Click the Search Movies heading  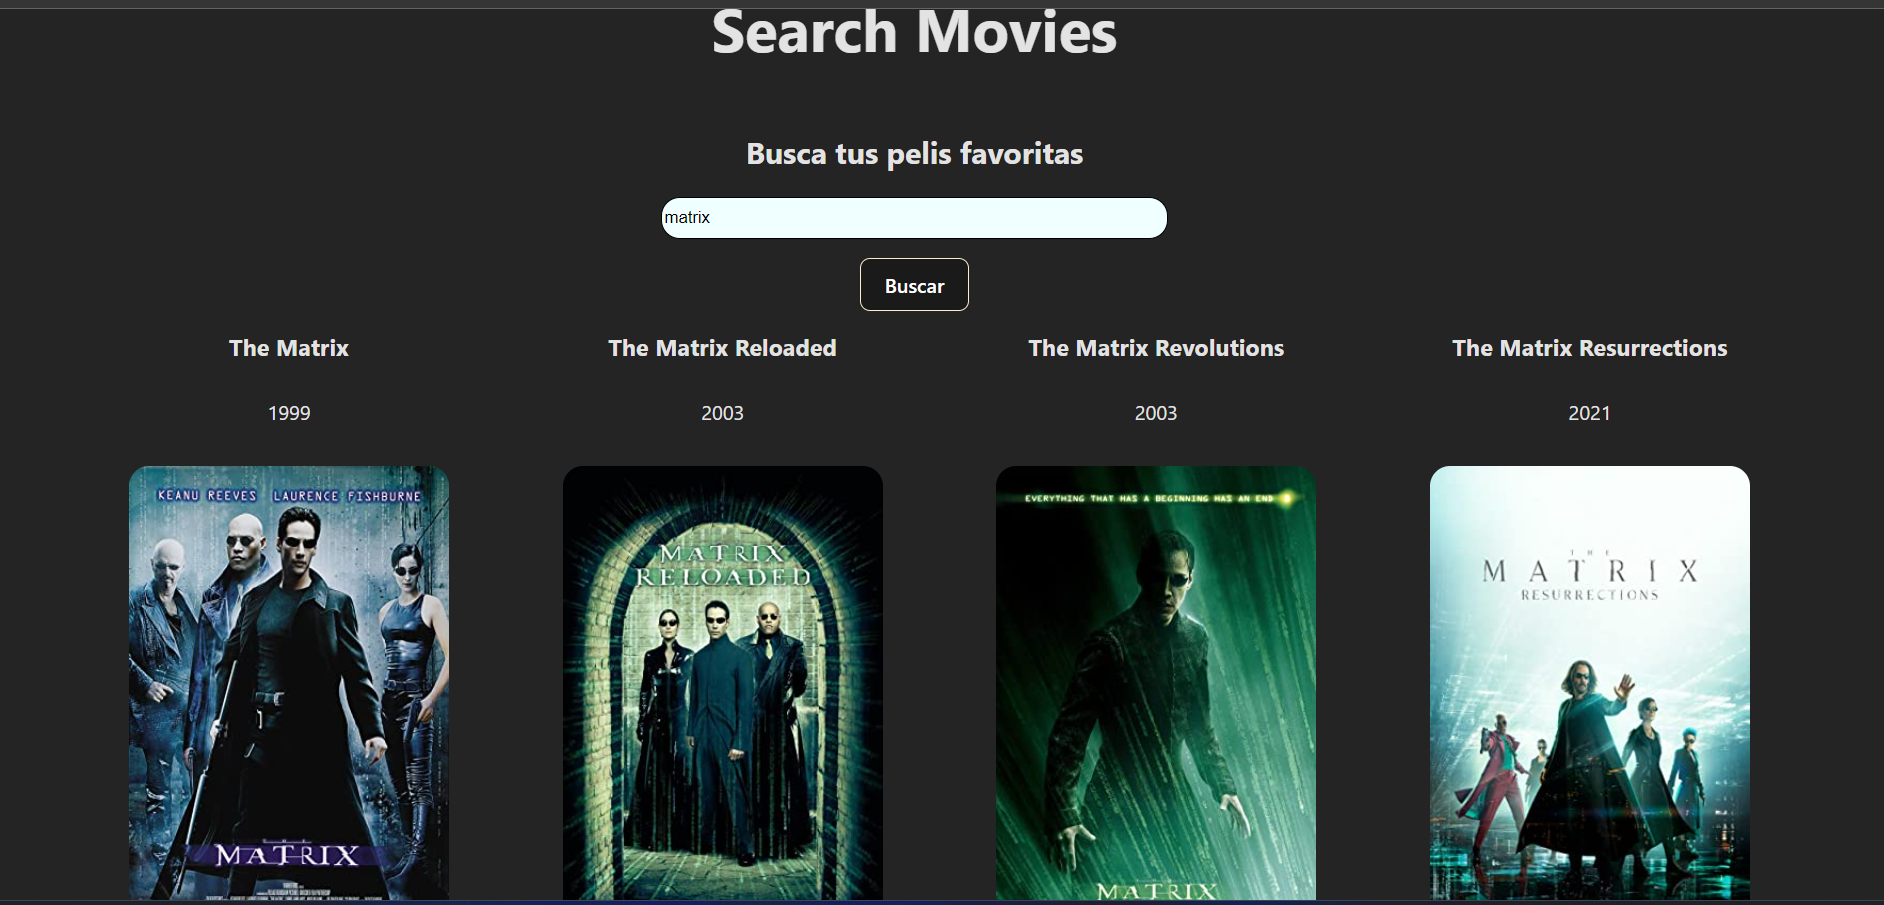[x=914, y=32]
